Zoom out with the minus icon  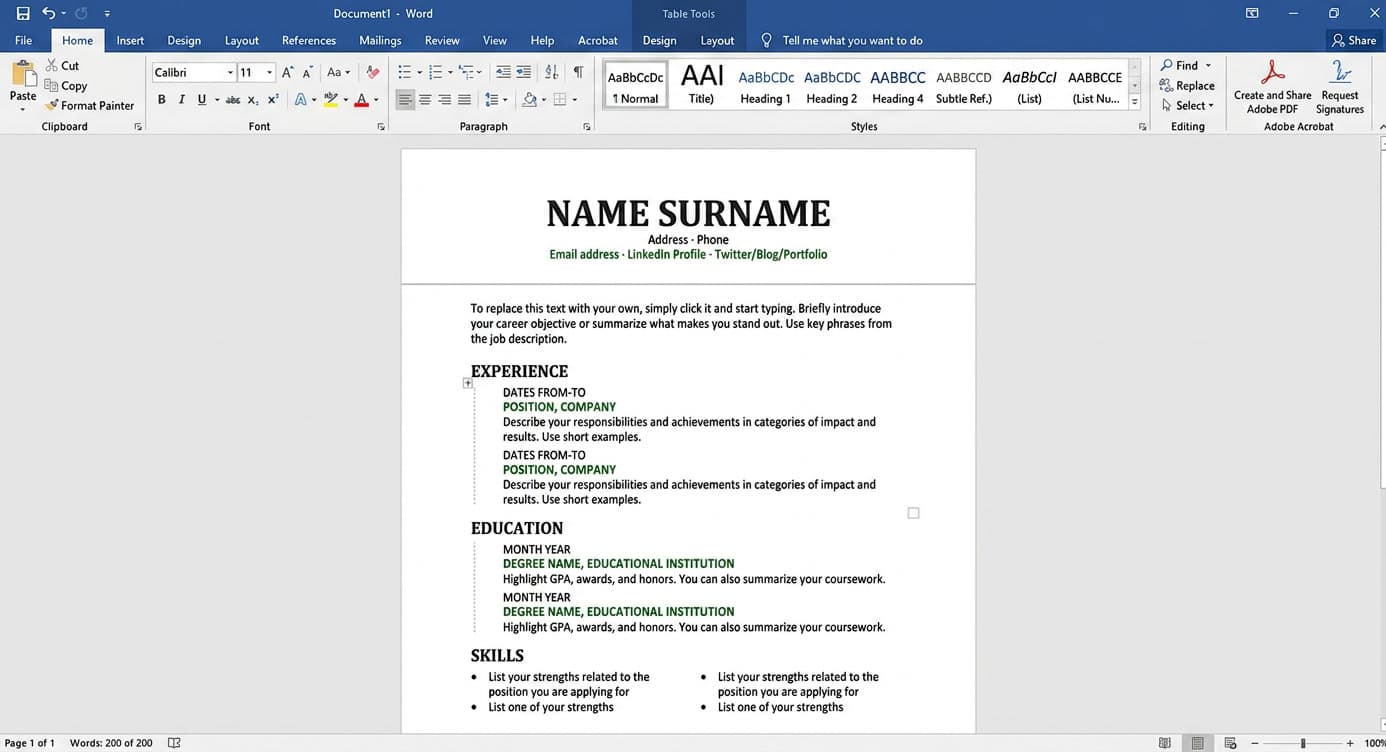tap(1255, 743)
